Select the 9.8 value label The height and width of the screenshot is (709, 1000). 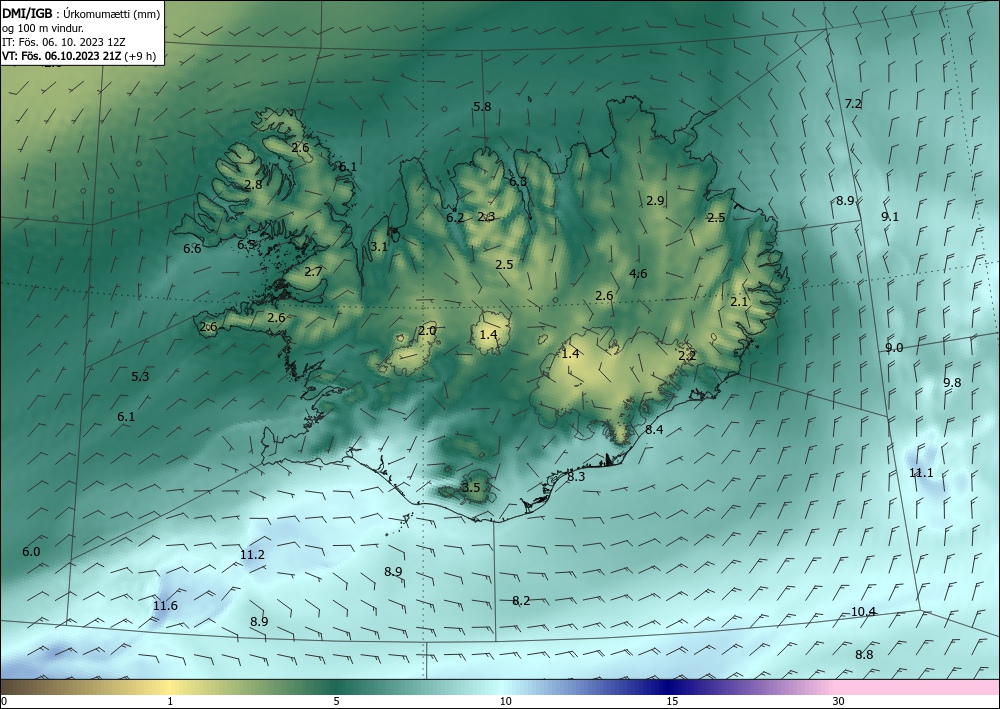(x=952, y=383)
